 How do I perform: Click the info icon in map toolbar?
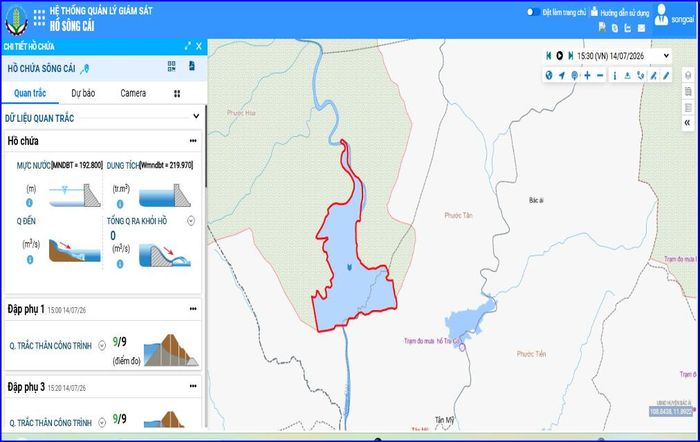[x=615, y=75]
